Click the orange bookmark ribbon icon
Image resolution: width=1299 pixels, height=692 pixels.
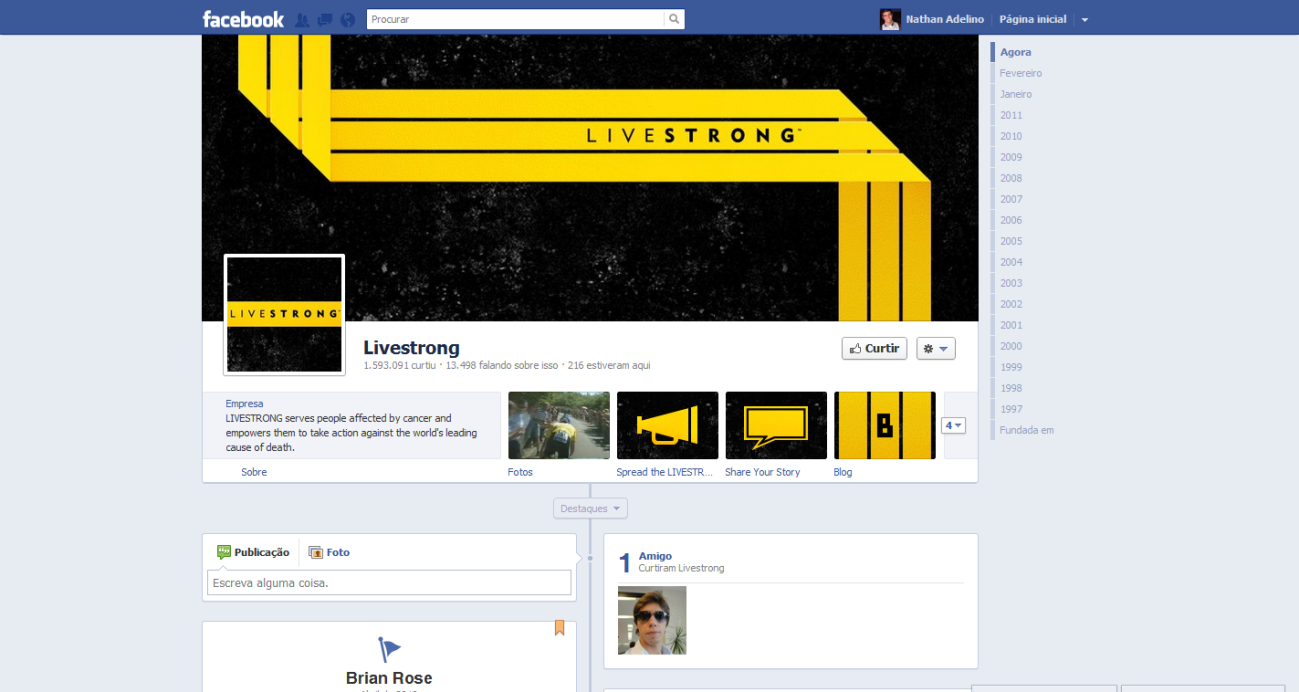click(x=559, y=628)
